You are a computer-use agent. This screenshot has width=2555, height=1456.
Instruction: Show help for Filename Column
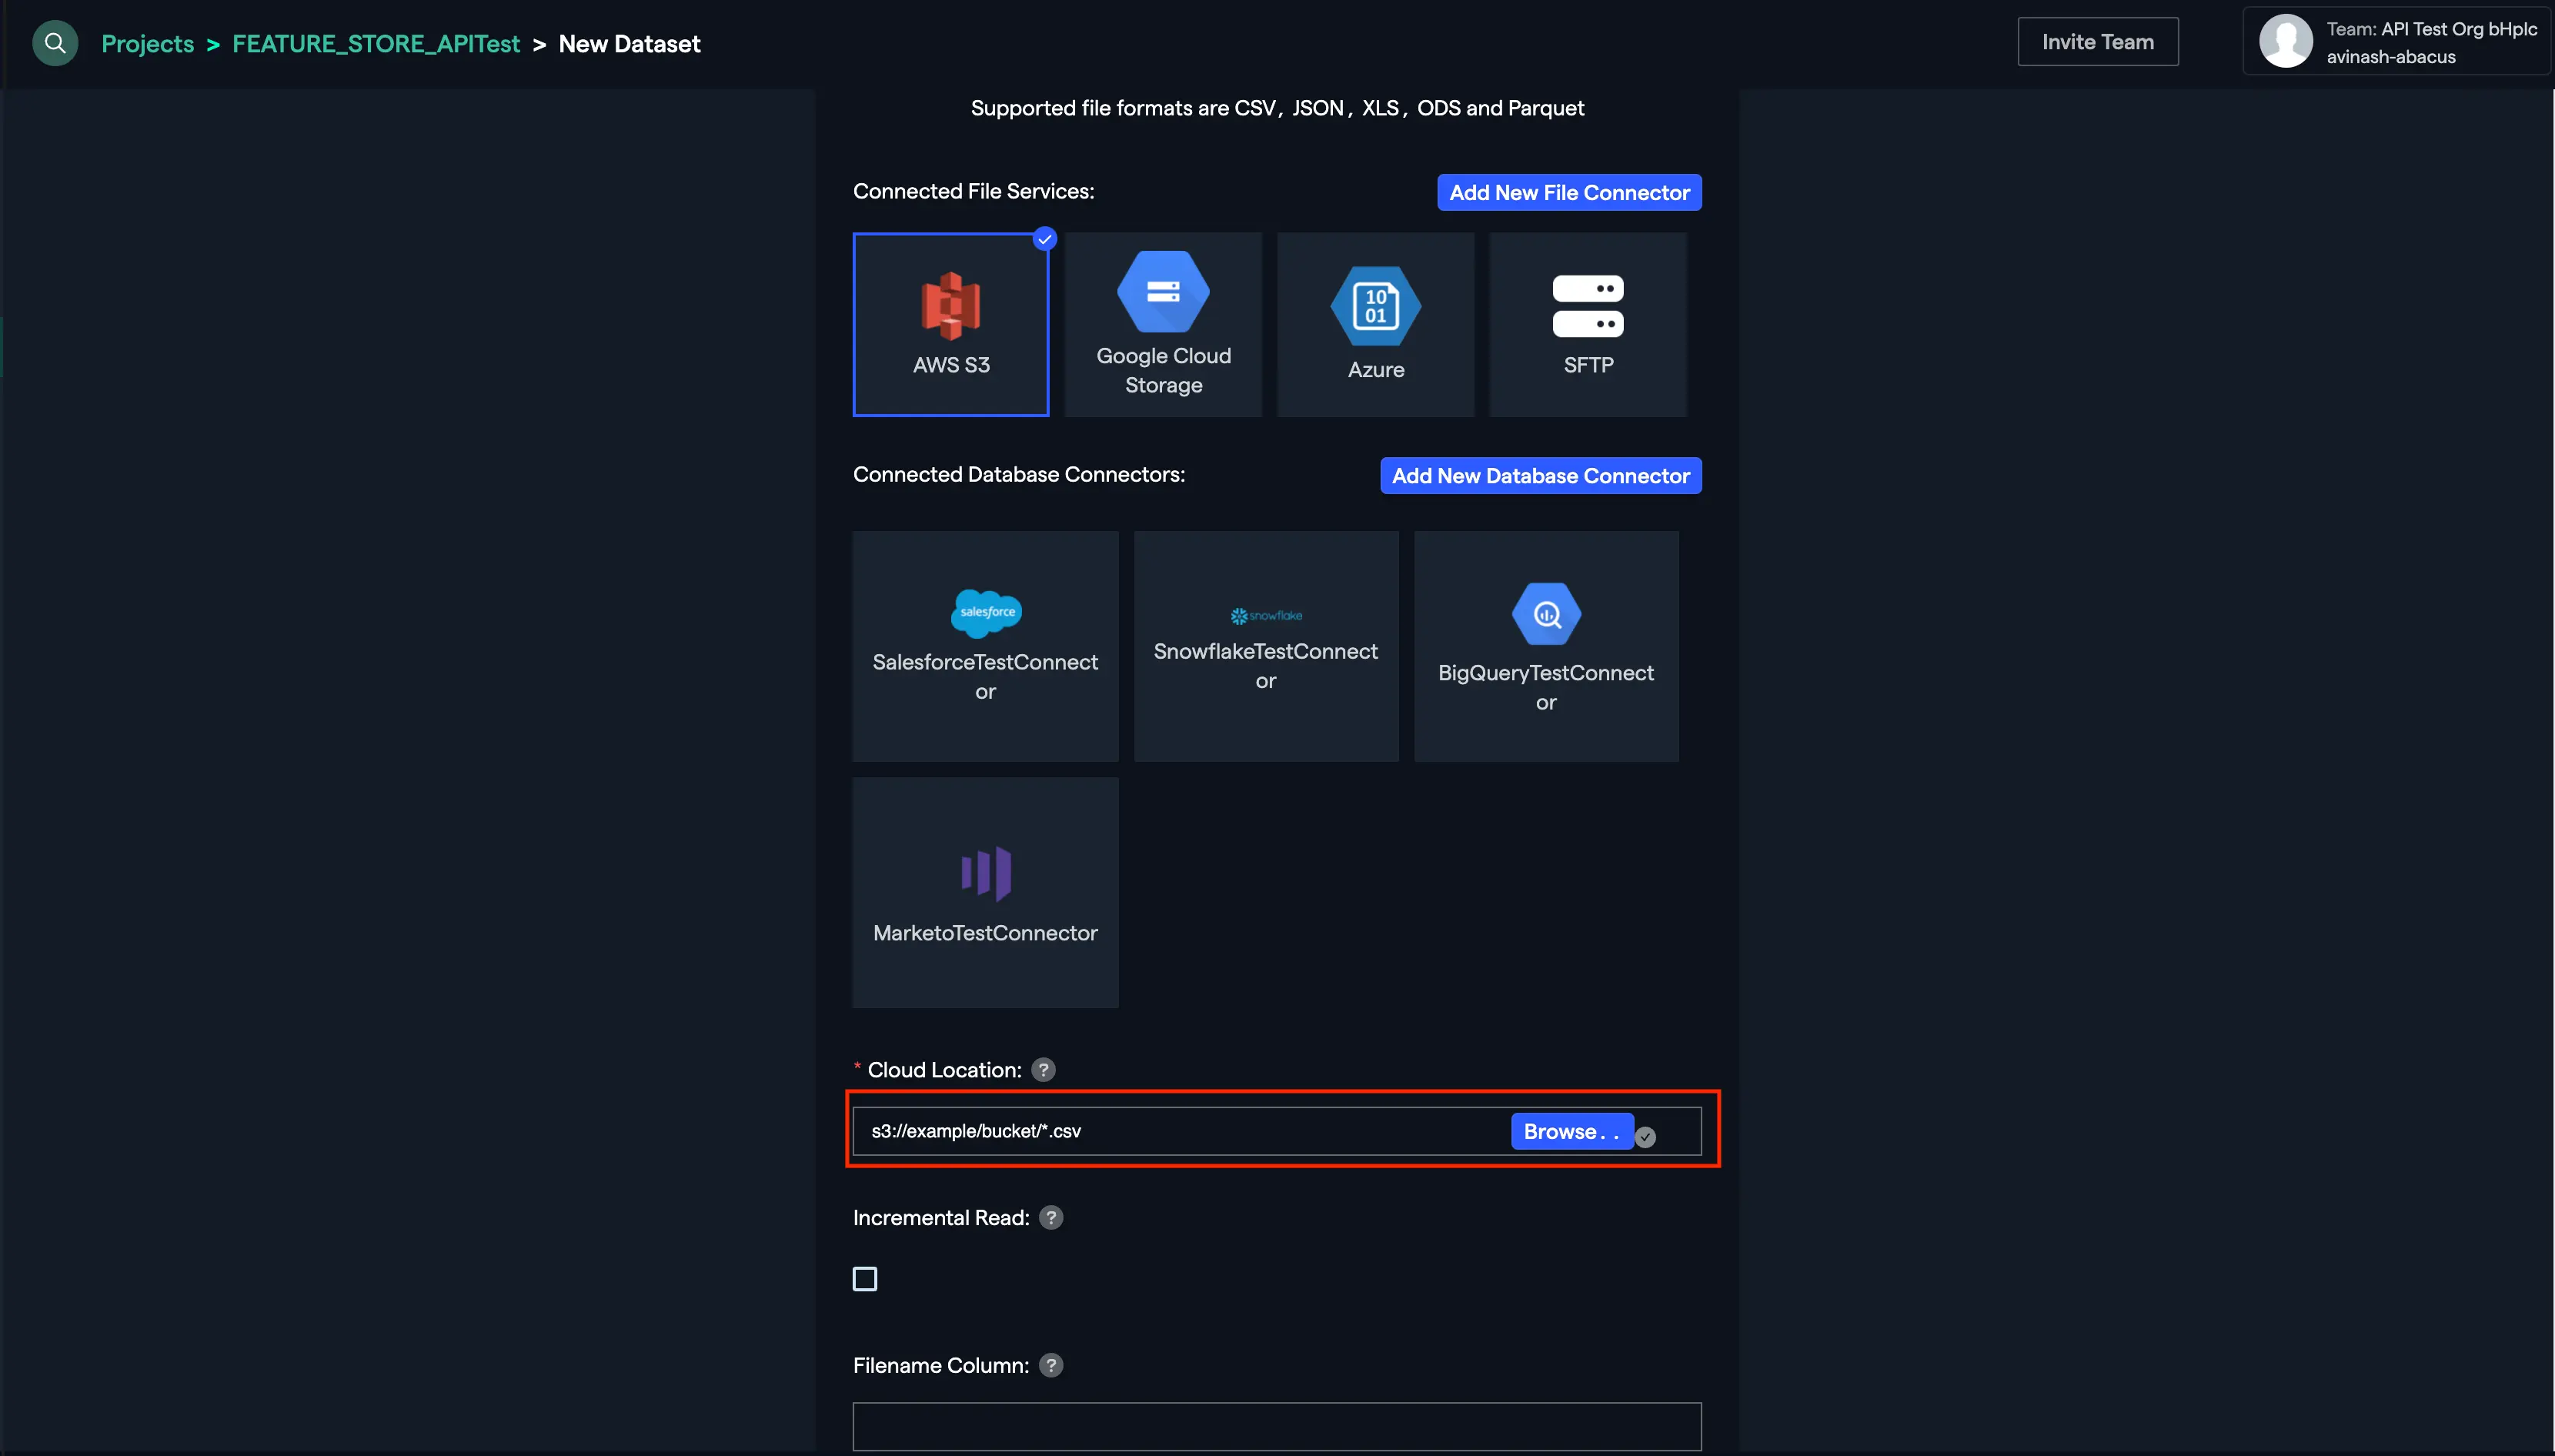(x=1050, y=1366)
